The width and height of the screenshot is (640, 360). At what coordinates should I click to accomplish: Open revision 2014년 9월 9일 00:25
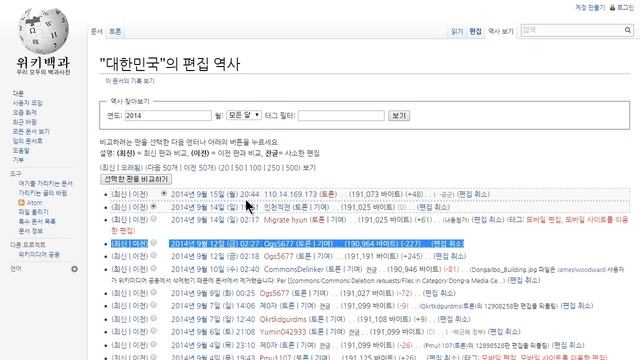[213, 293]
